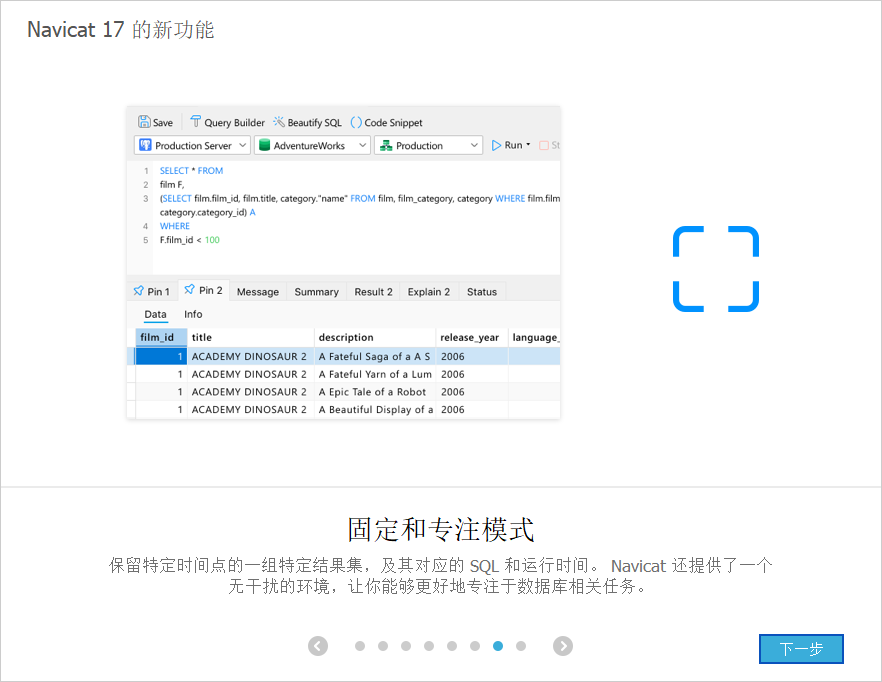The height and width of the screenshot is (682, 882).
Task: Go to the previous feature slide arrow
Action: coord(318,646)
